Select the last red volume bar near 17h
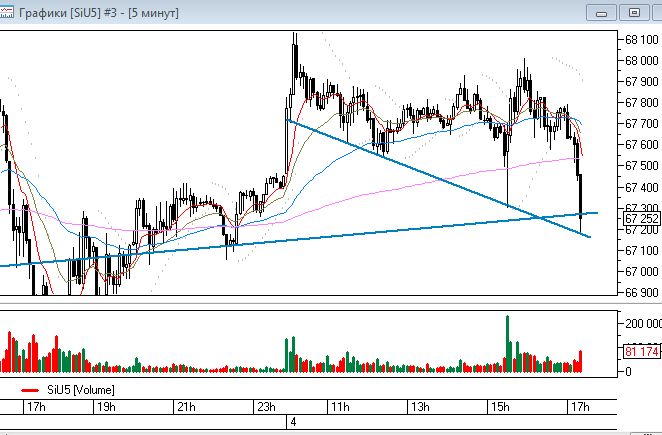The image size is (662, 435). point(581,362)
